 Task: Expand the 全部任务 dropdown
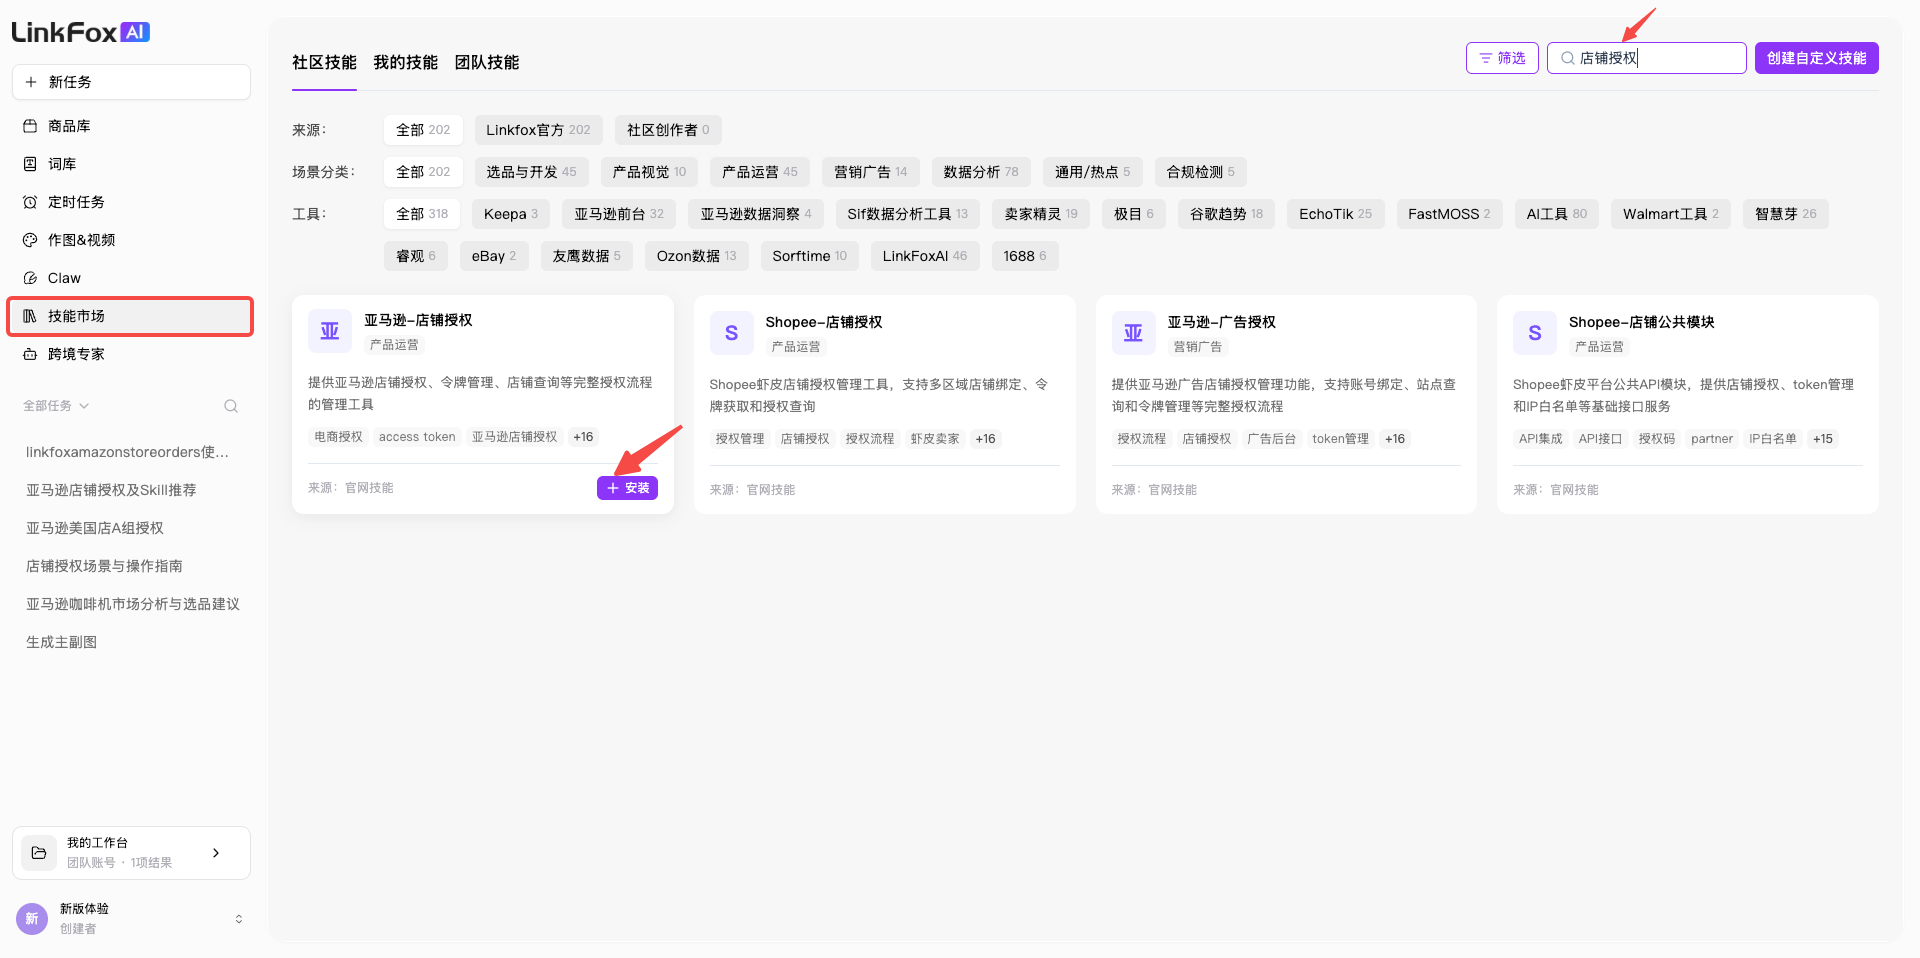pos(56,406)
